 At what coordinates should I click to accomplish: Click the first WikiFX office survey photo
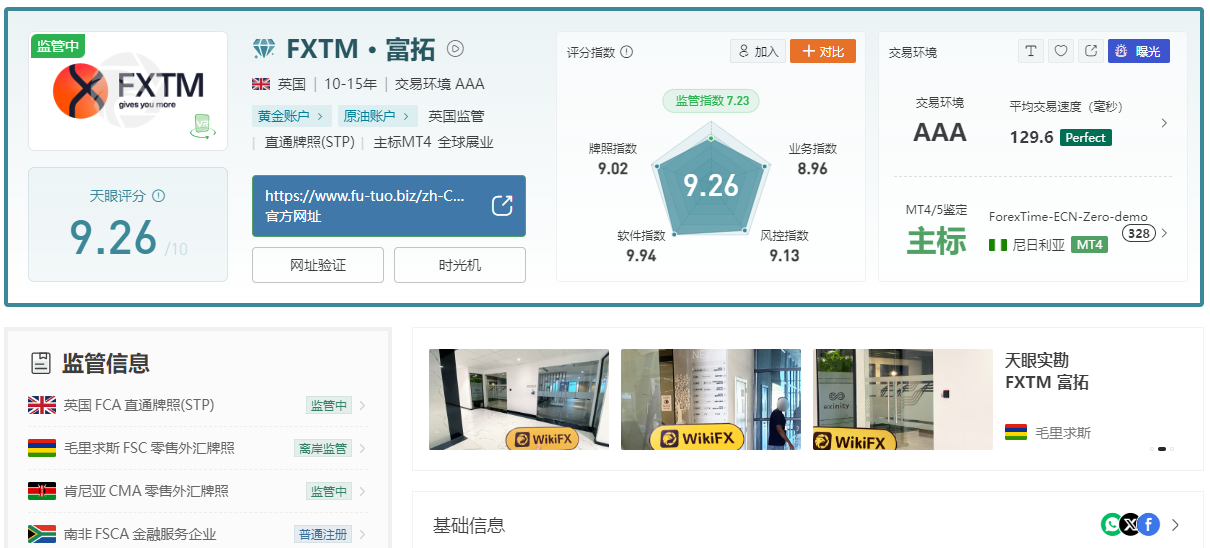(x=519, y=399)
